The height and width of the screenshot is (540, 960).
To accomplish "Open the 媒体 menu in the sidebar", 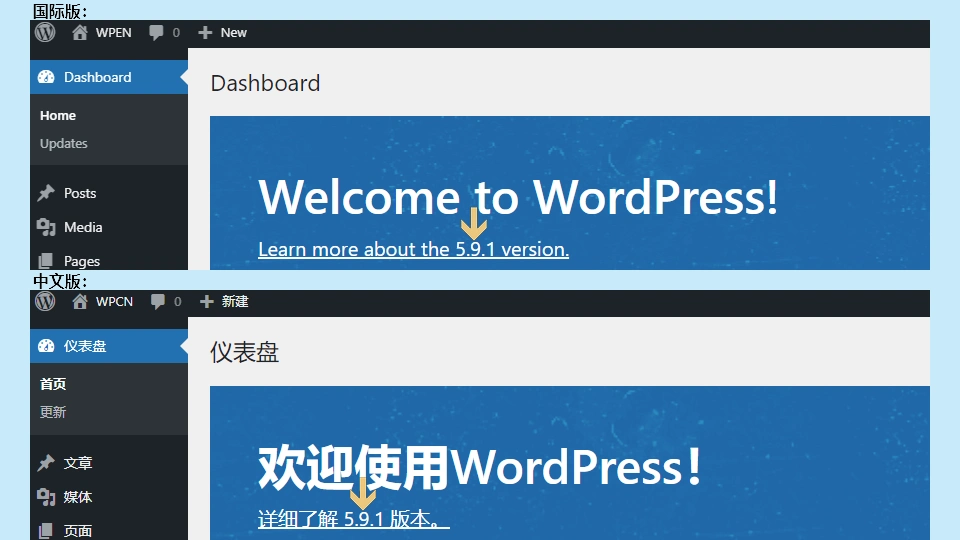I will pos(77,497).
